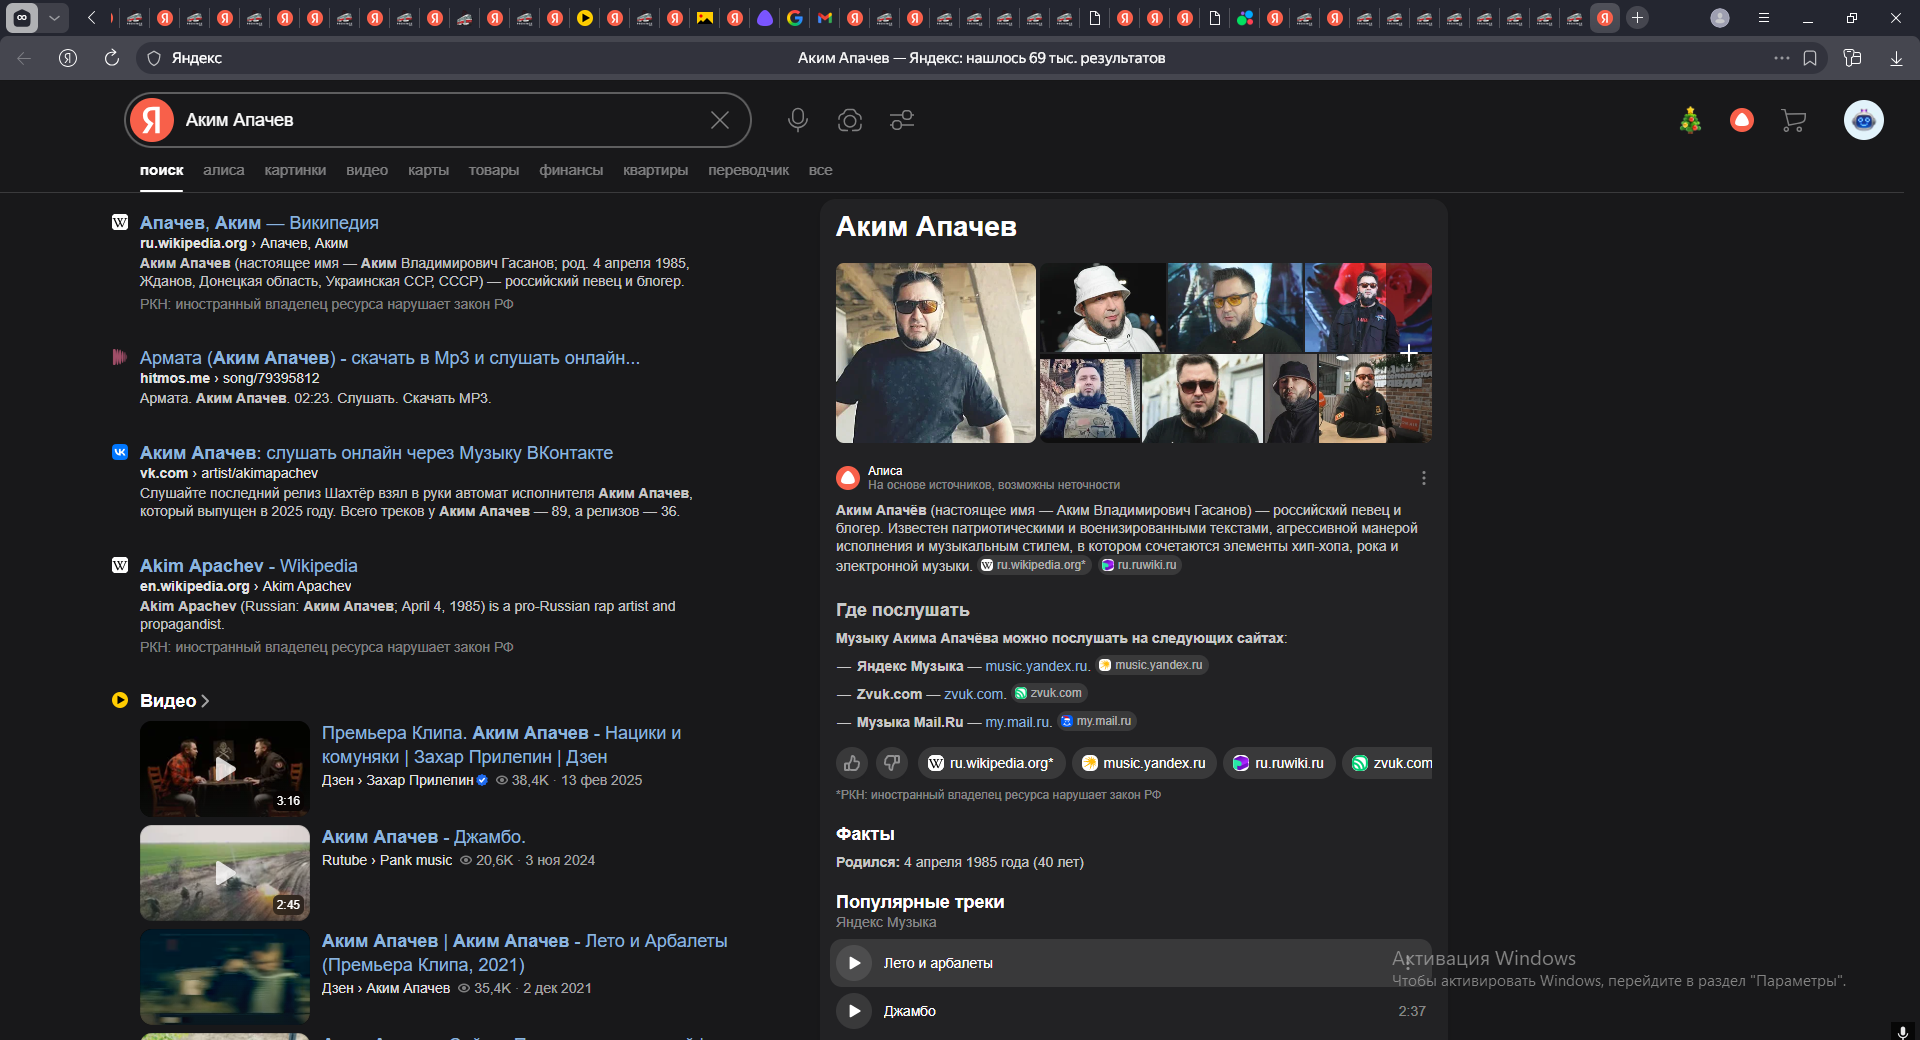Switch to the видео search tab
This screenshot has width=1920, height=1040.
(367, 170)
